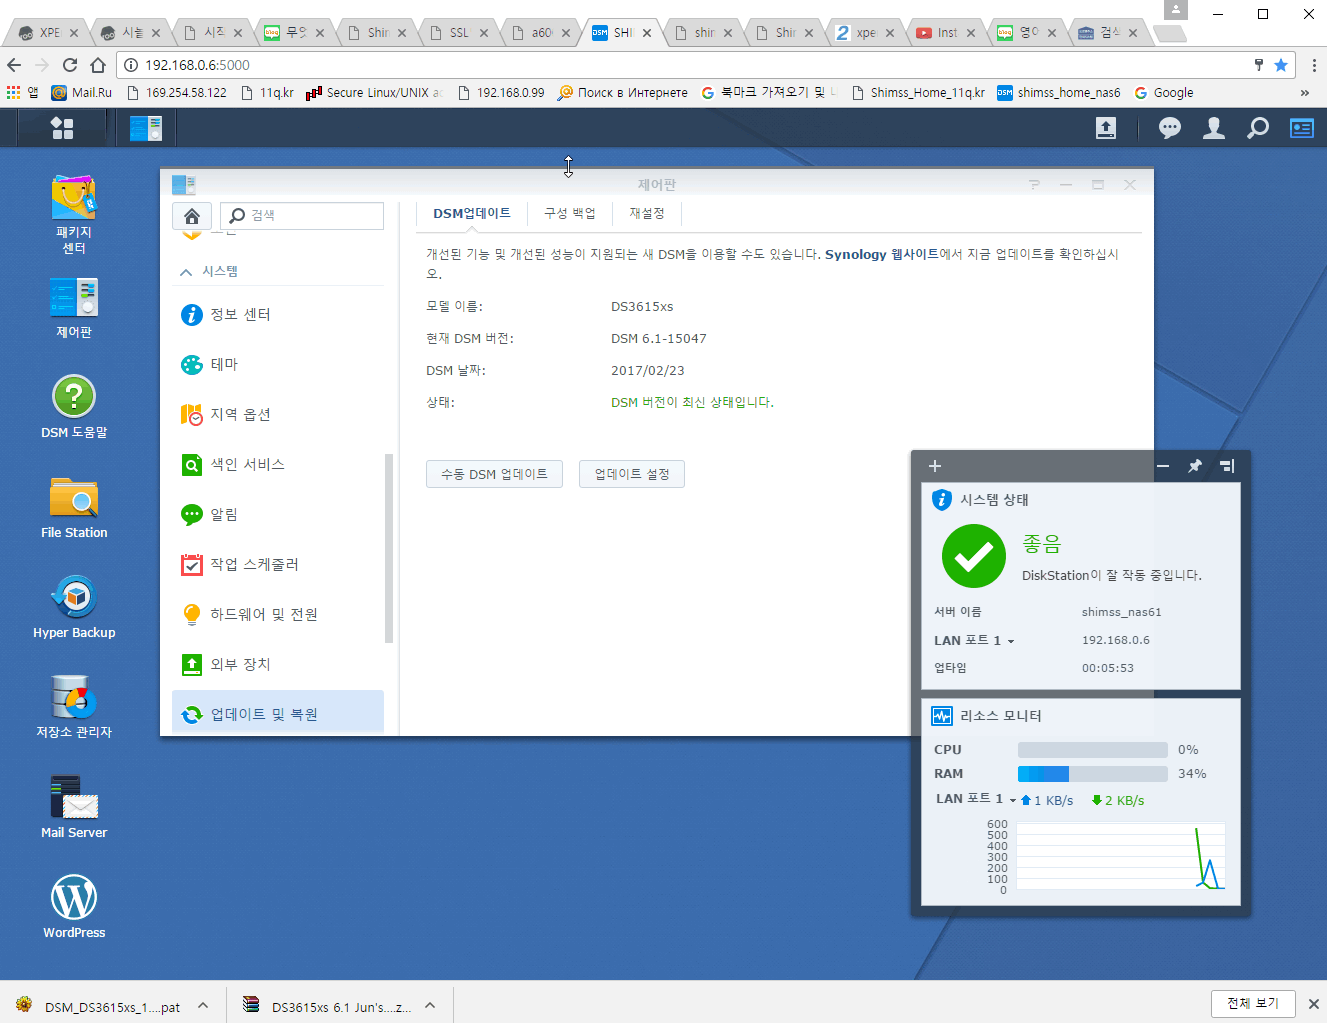Viewport: 1327px width, 1023px height.
Task: Open the shimss_home_nas6 bookmark
Action: [x=1059, y=93]
